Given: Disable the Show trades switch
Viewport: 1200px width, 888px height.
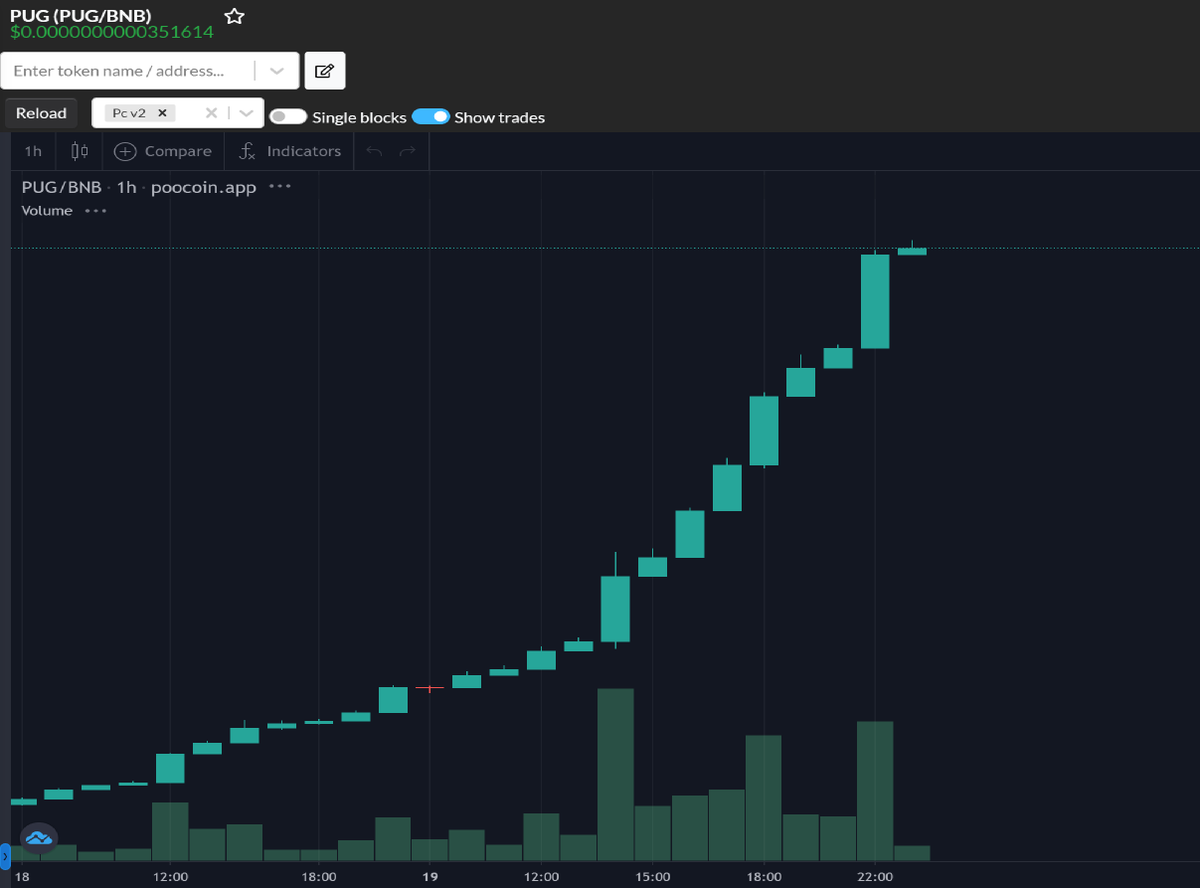Looking at the screenshot, I should coord(431,117).
